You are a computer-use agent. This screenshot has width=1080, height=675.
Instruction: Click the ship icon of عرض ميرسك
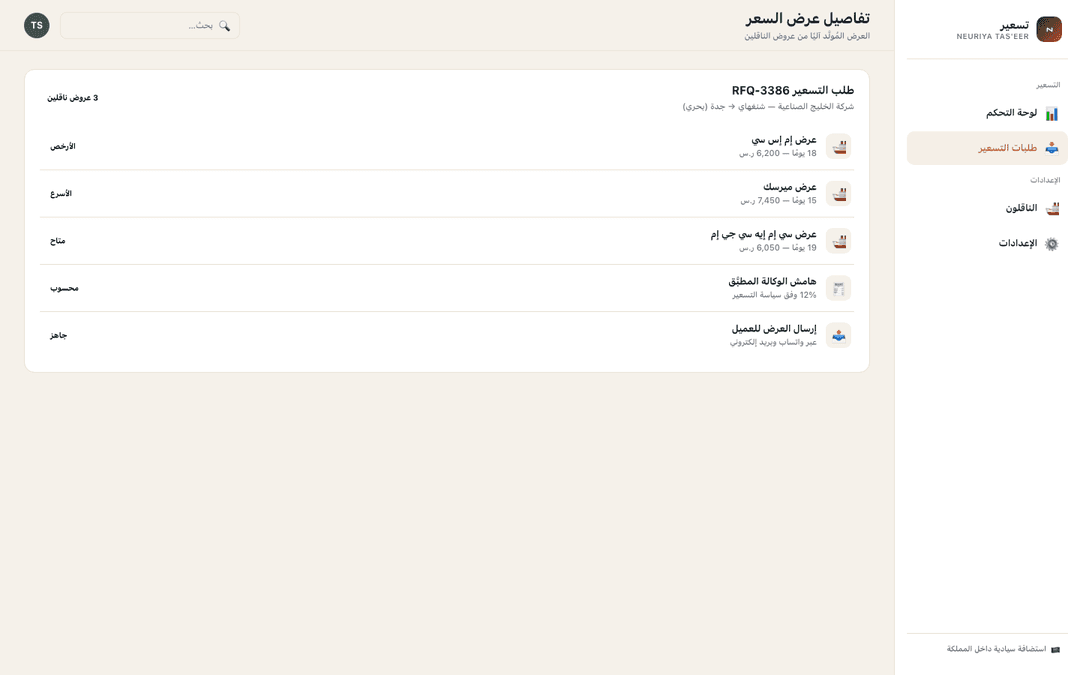(838, 194)
